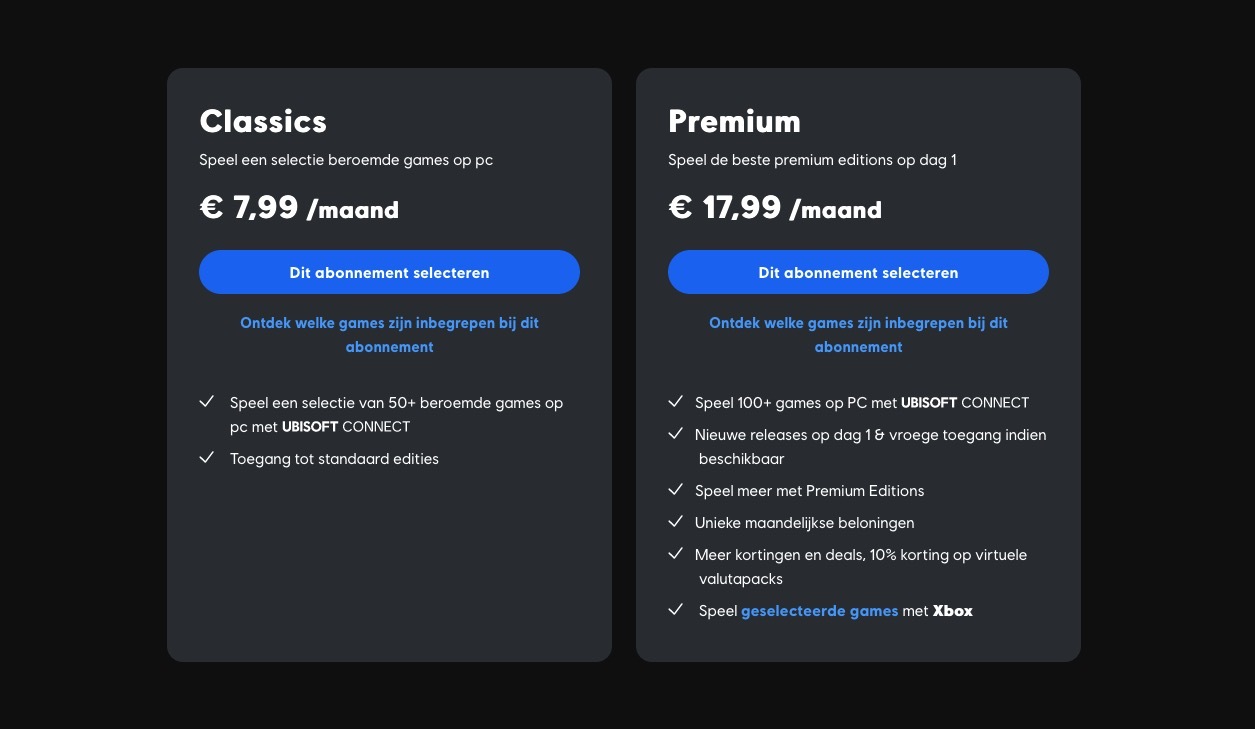Click checkmark beside 'Speel meer met Premium Editions'

point(676,490)
